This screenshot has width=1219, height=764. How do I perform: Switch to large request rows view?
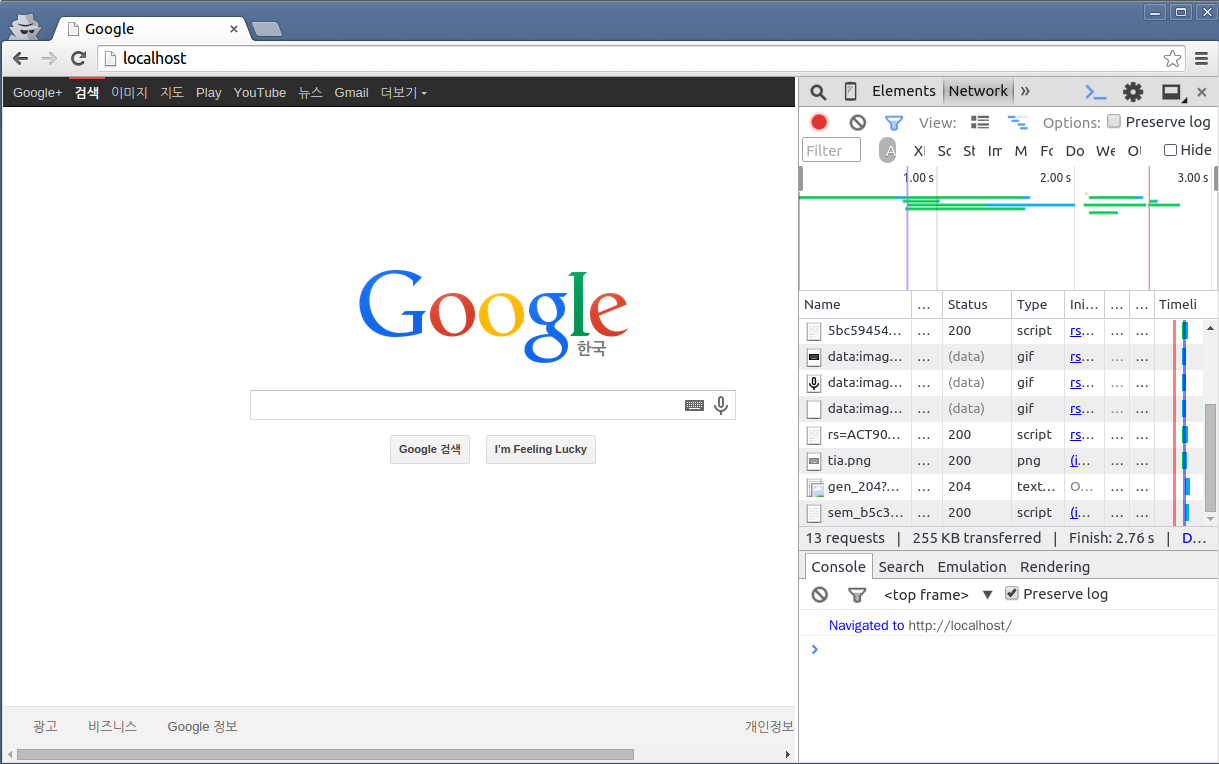pos(980,122)
